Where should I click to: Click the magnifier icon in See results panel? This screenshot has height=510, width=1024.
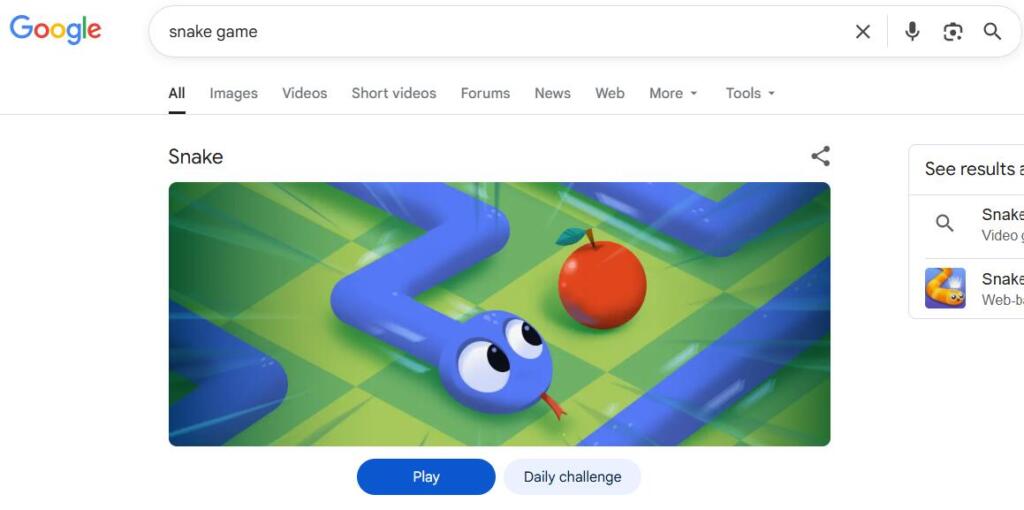click(944, 223)
